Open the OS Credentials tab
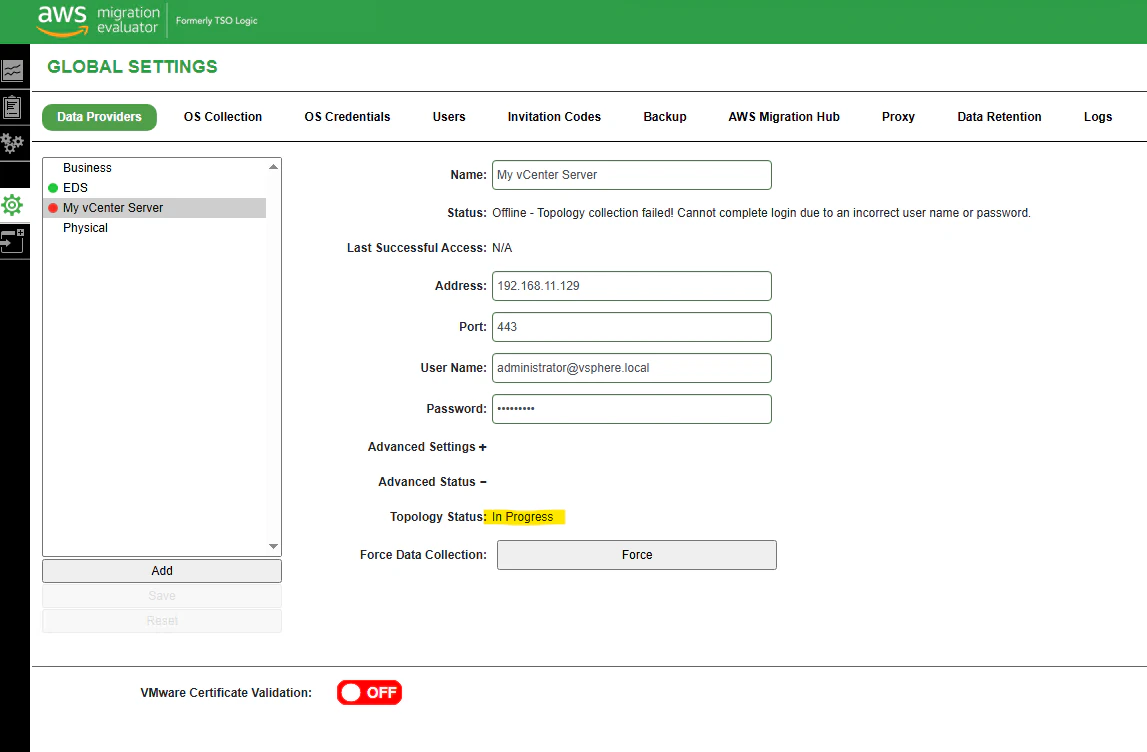Image resolution: width=1147 pixels, height=752 pixels. click(x=347, y=117)
